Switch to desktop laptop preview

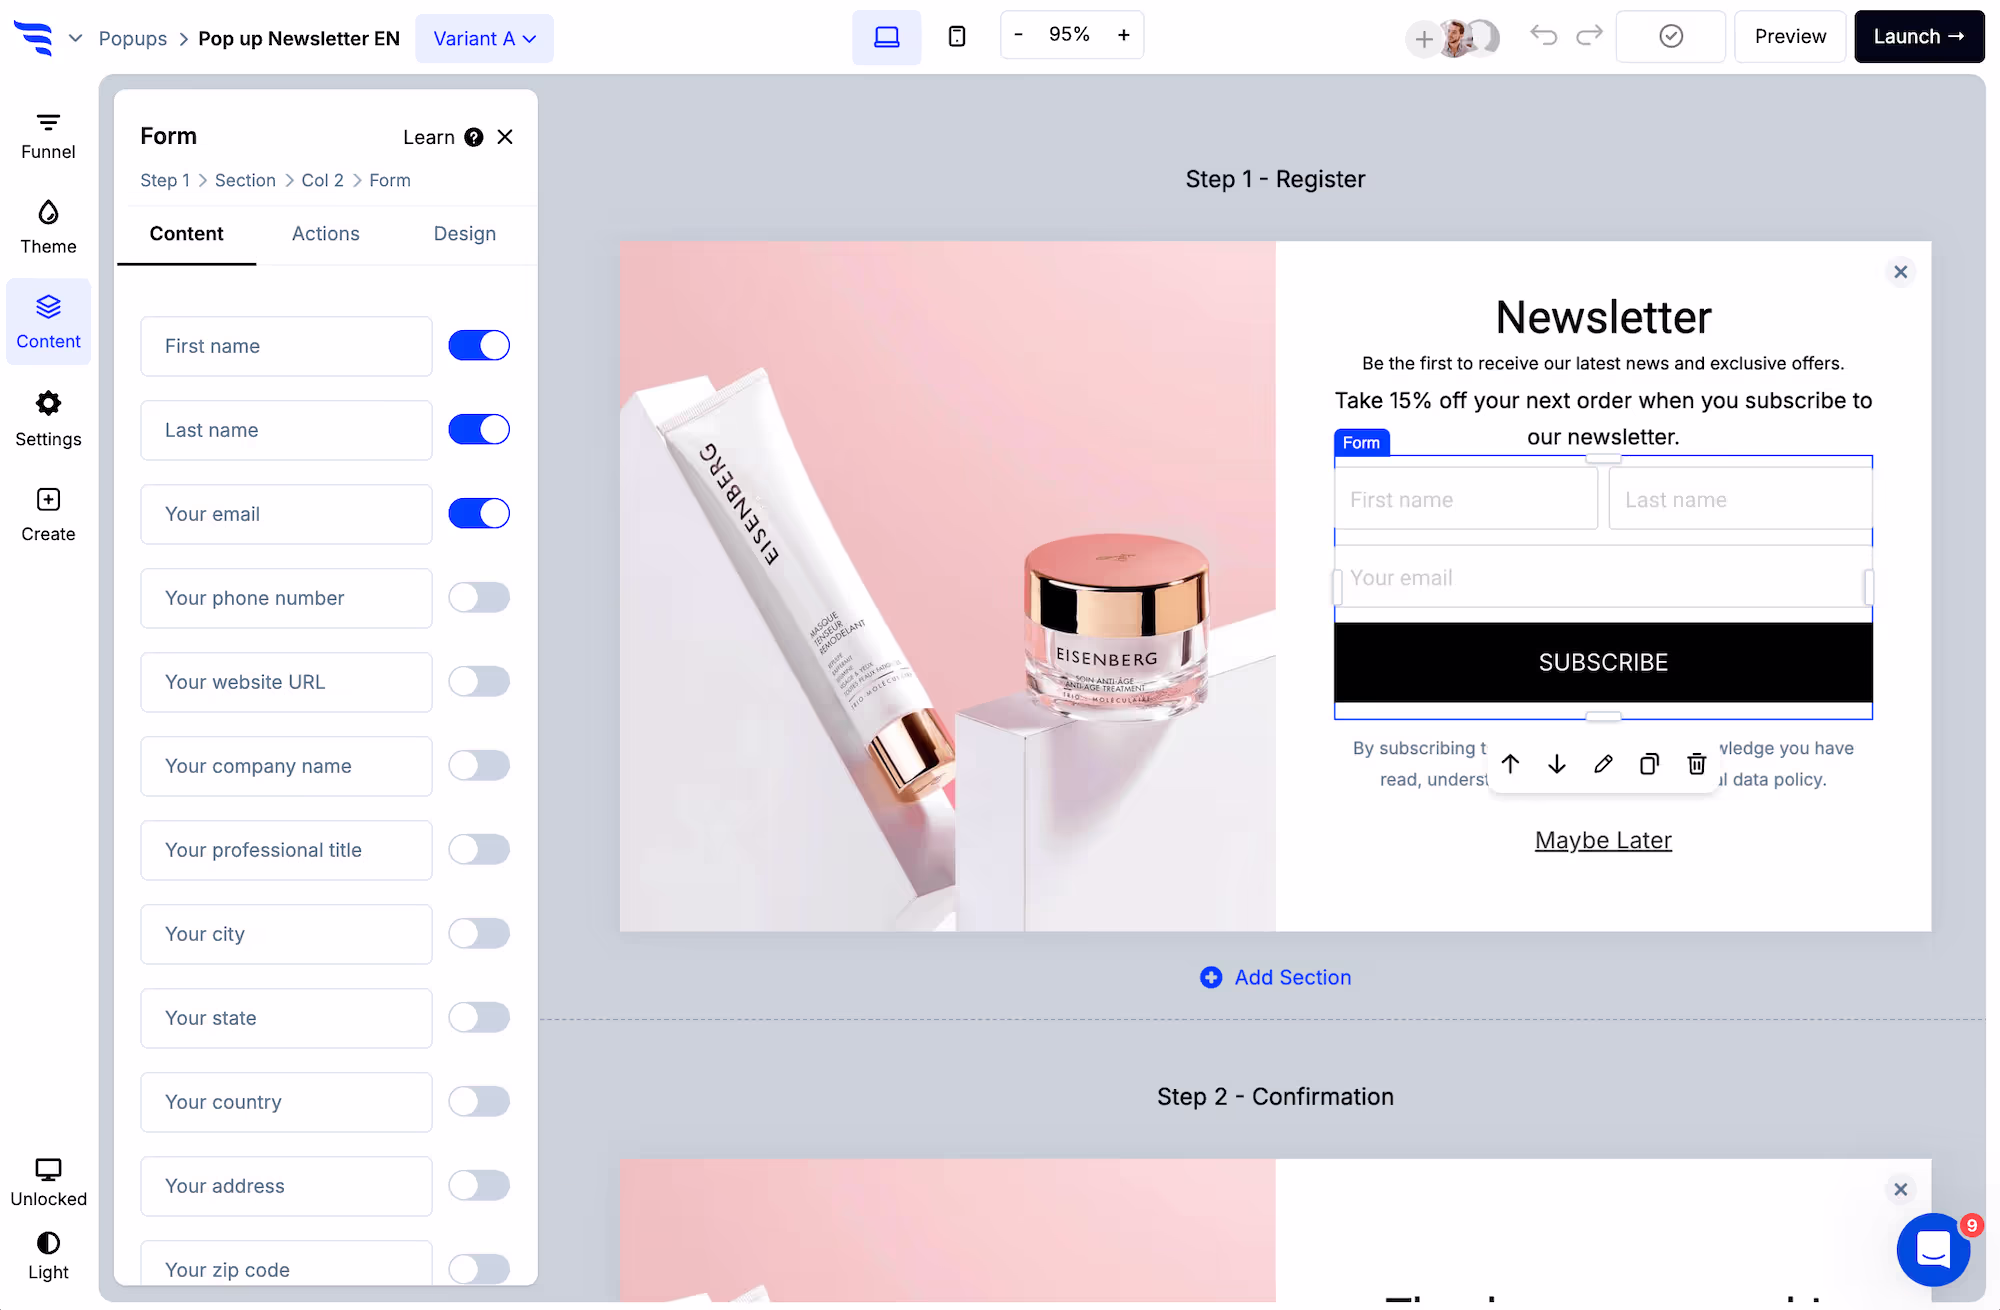tap(886, 37)
